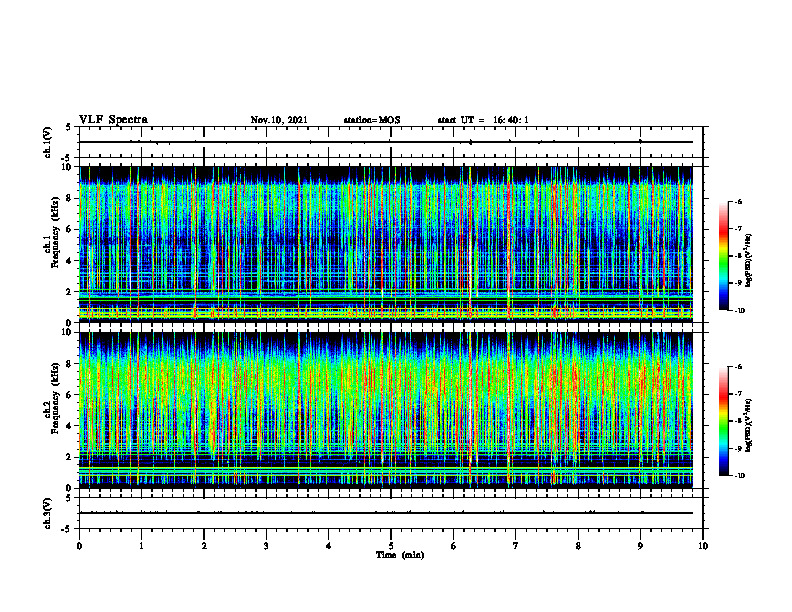Click the 'VLF Spectra' plot title

click(x=114, y=120)
